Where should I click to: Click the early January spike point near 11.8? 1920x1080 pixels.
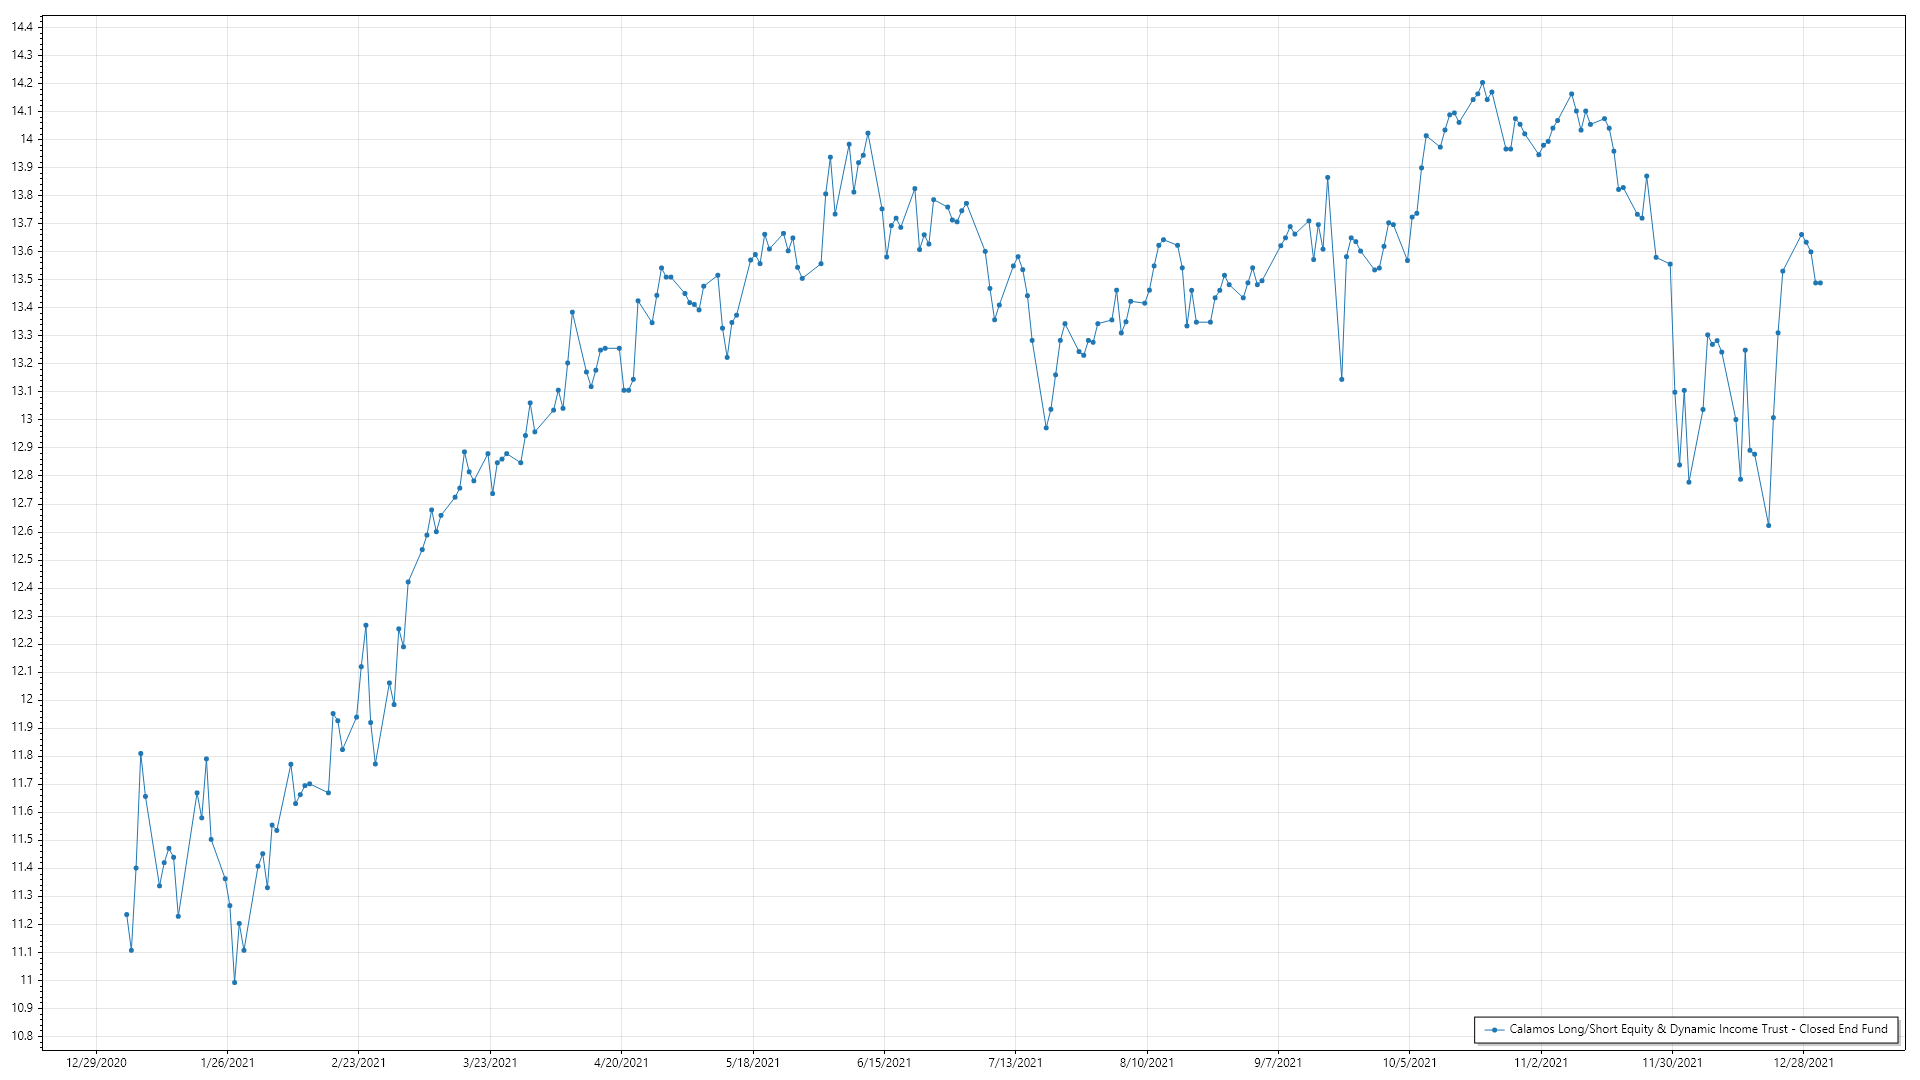(x=140, y=754)
